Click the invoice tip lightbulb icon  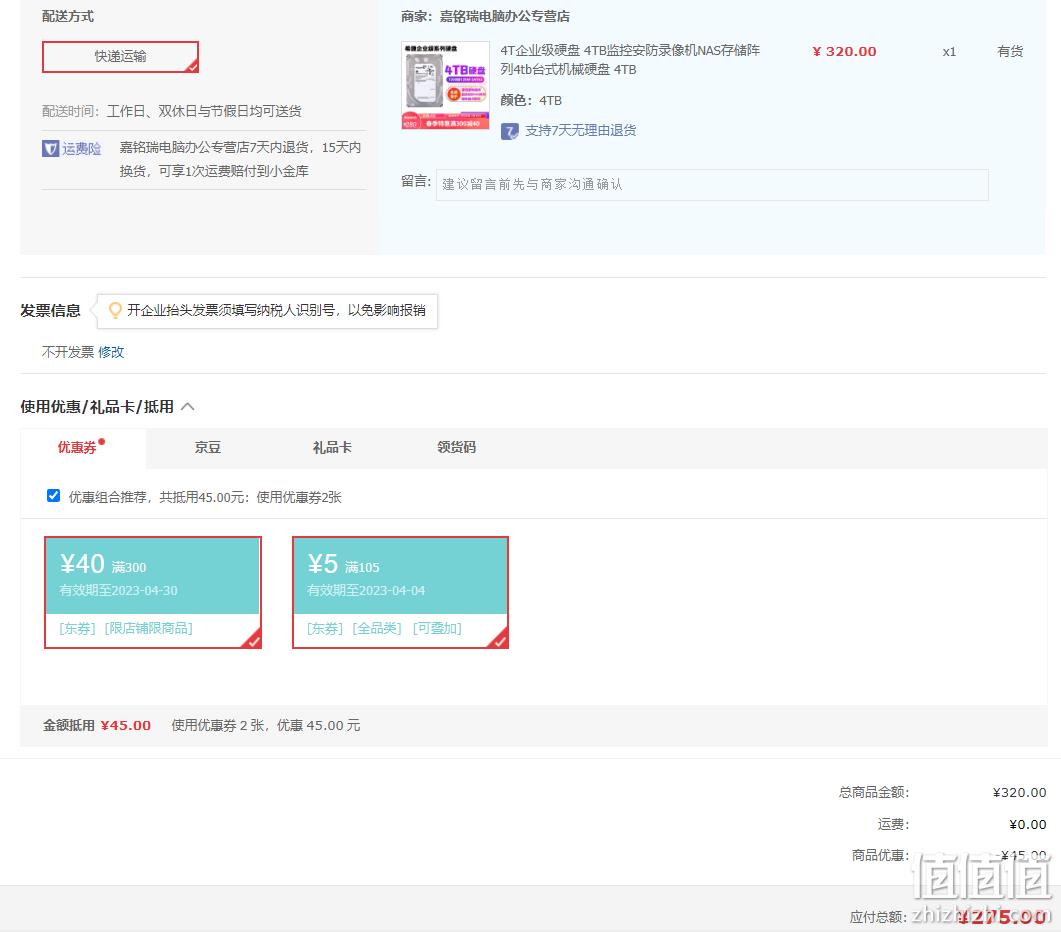pos(116,310)
